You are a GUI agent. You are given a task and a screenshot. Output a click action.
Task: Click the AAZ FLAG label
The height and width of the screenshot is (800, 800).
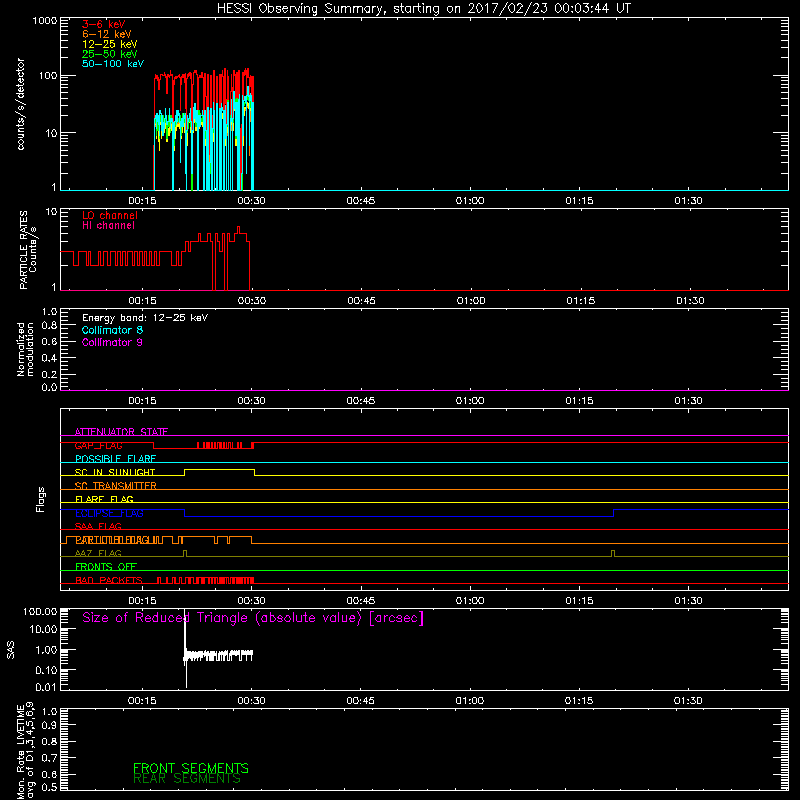98,553
